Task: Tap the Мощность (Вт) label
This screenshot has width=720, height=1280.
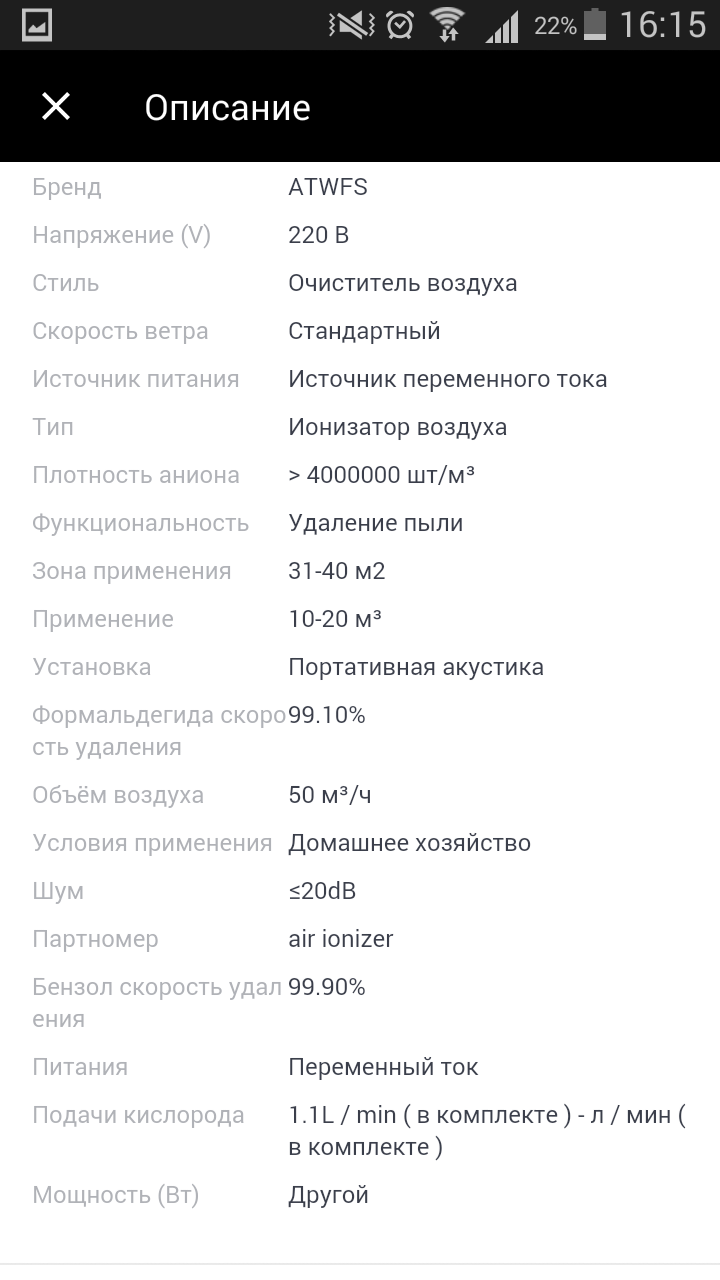Action: point(116,1195)
